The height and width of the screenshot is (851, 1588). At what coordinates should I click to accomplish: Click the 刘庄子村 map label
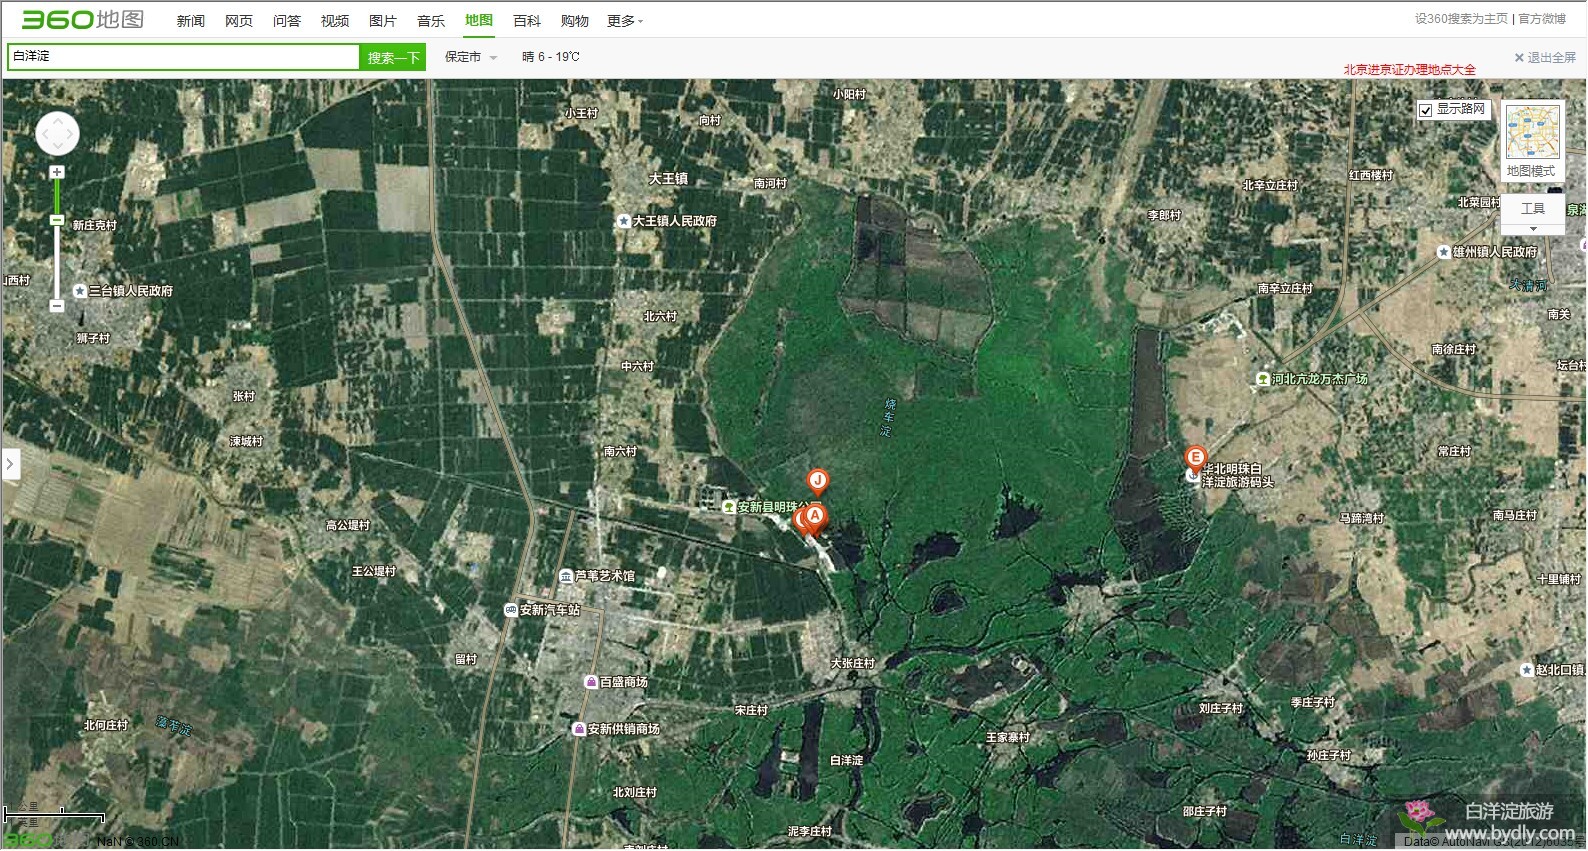1221,709
